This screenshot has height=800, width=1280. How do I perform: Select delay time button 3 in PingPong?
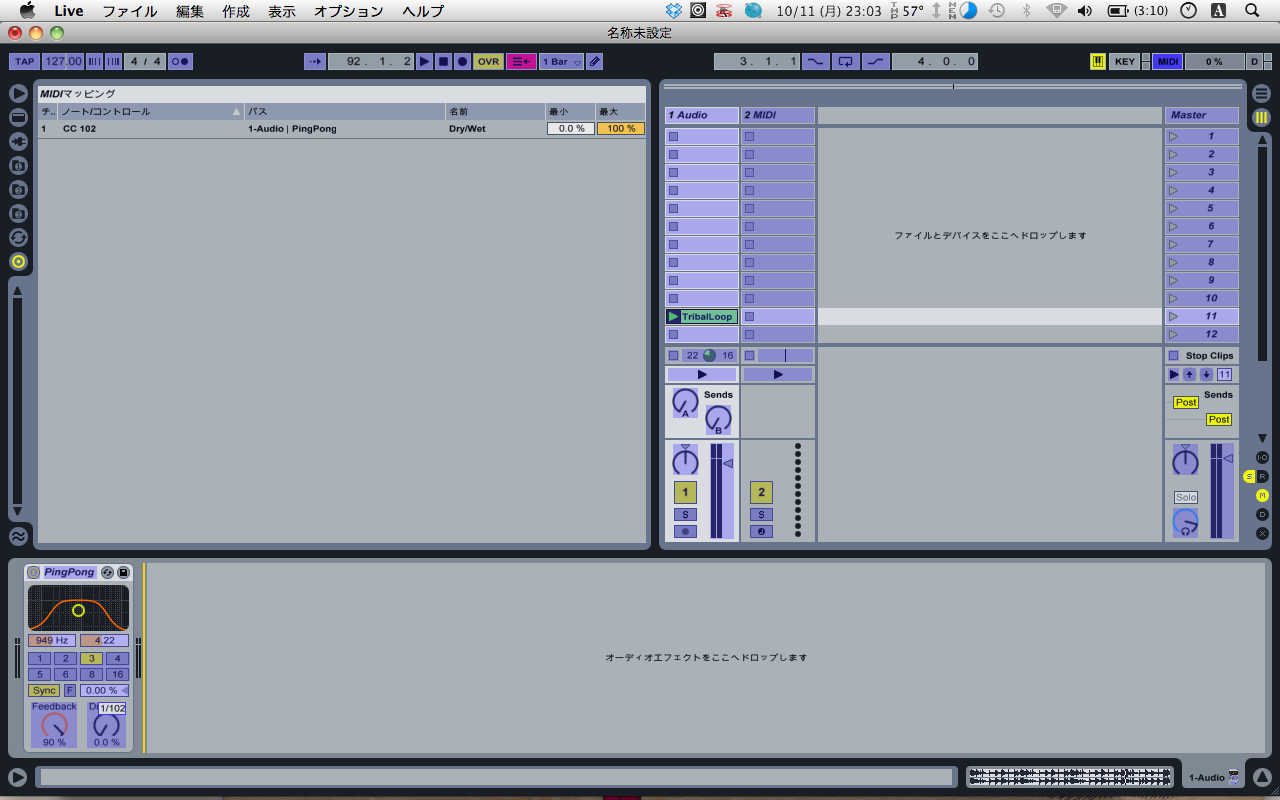pos(91,659)
